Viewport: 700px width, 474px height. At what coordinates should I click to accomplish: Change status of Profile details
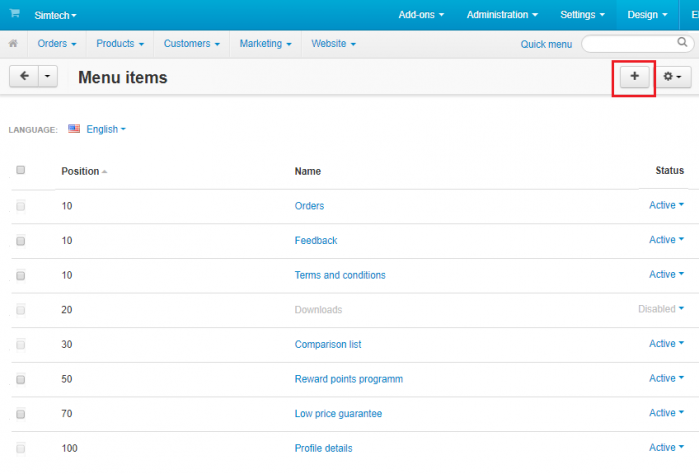[x=666, y=447]
